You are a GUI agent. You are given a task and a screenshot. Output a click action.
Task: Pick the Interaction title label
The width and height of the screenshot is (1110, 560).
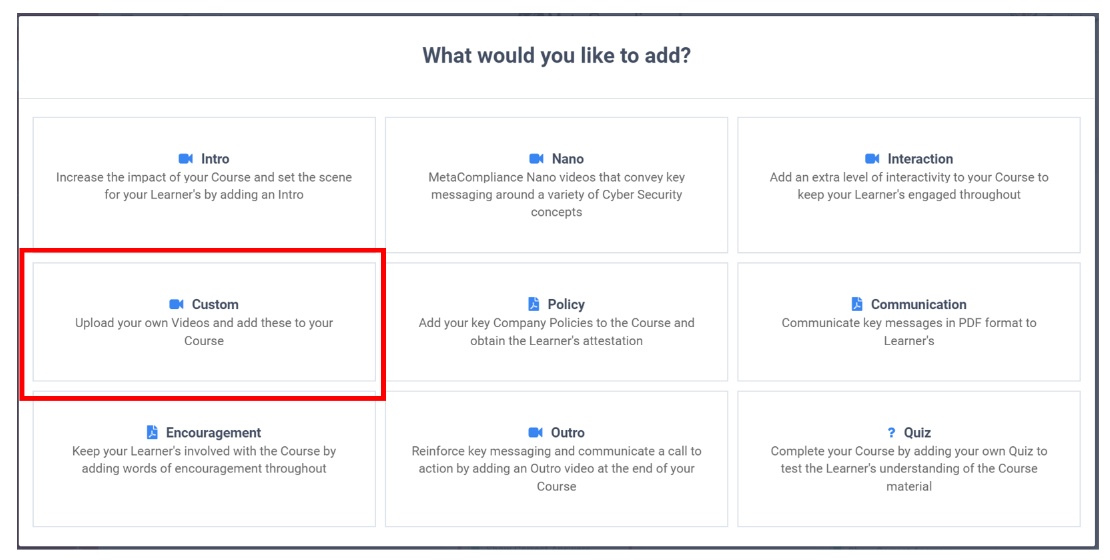click(x=920, y=159)
